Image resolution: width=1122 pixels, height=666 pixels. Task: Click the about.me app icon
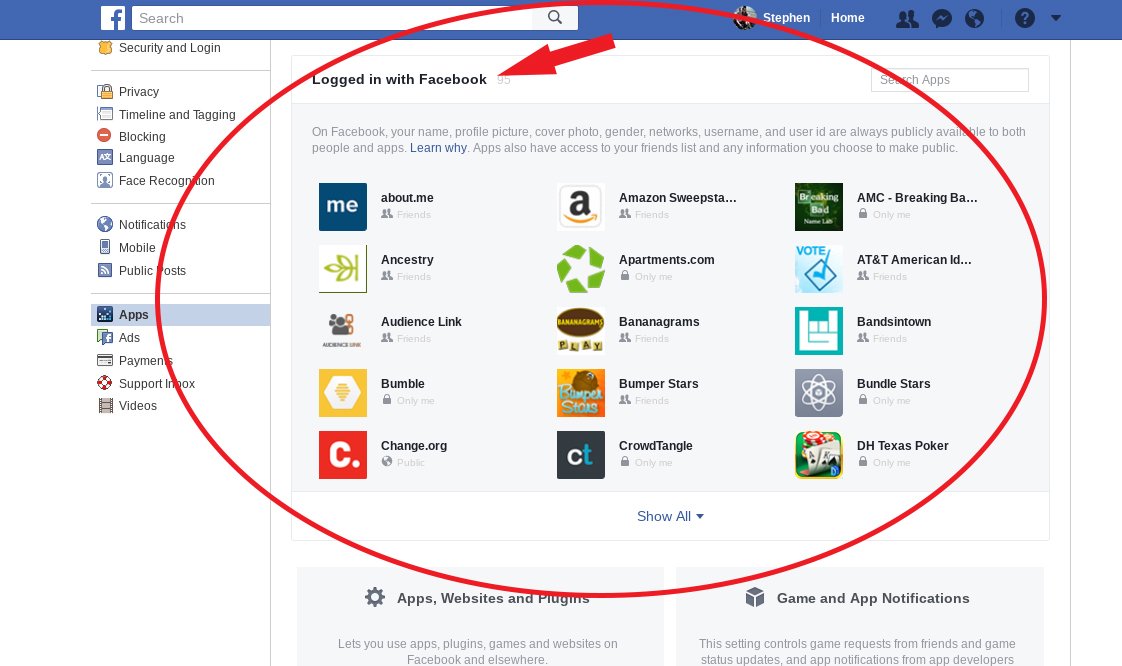point(343,207)
